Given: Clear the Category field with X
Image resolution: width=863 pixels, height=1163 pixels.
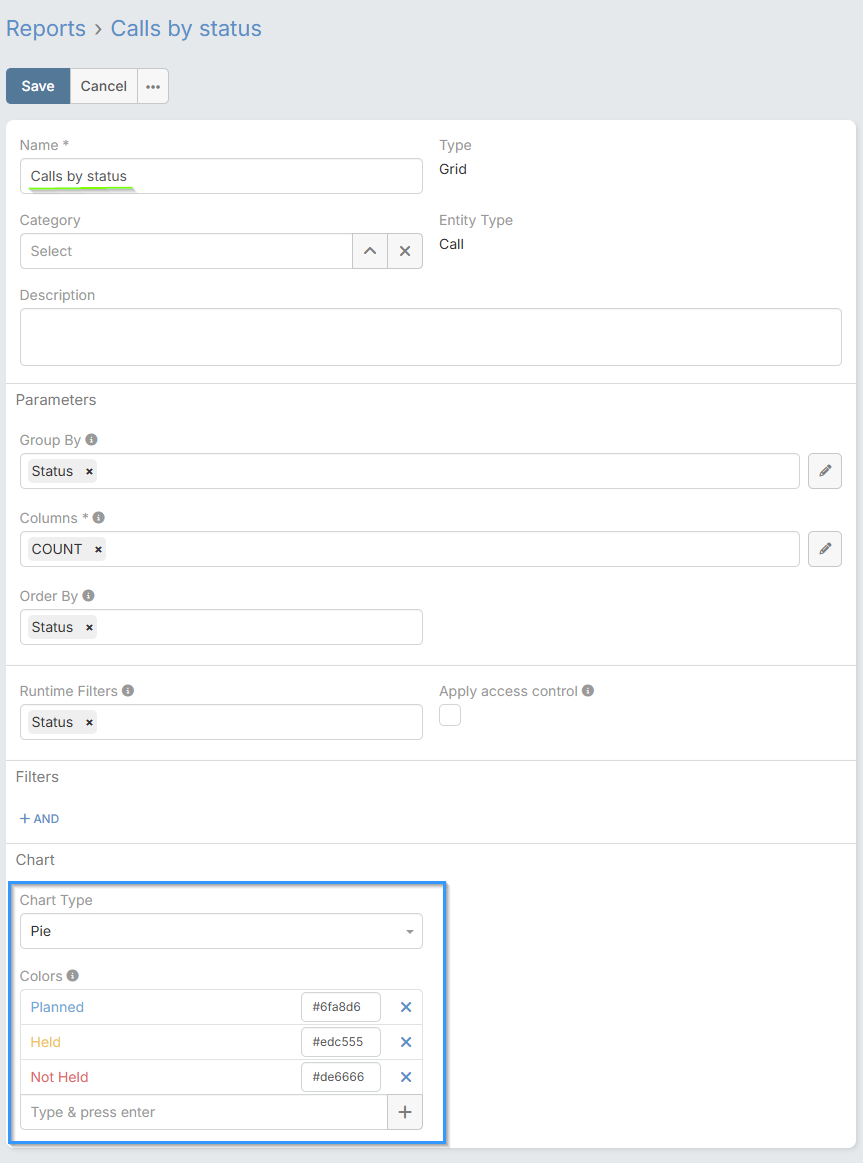Looking at the screenshot, I should click(x=405, y=251).
